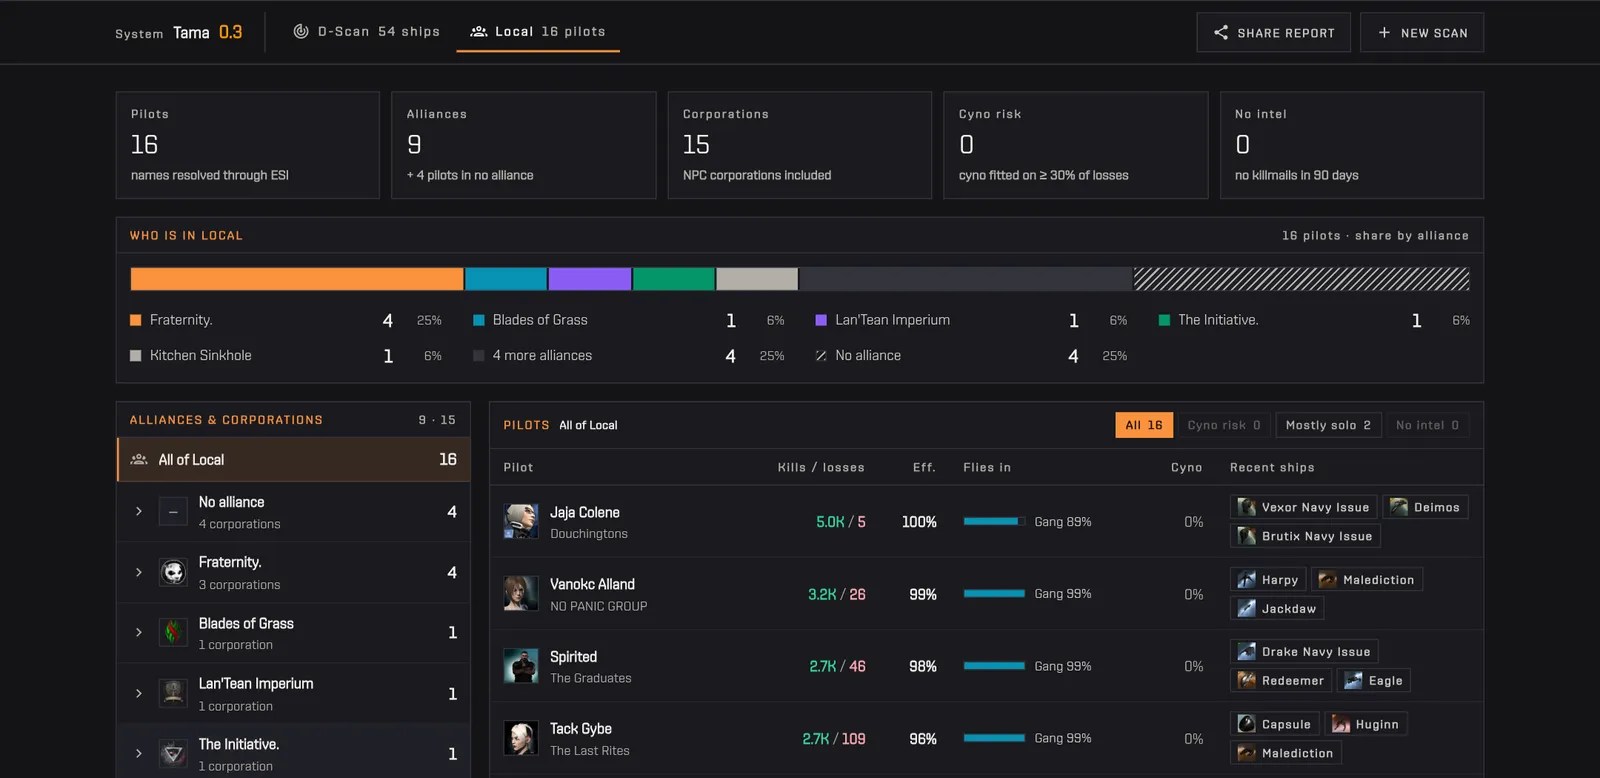Click the D-Scan radar icon

300,32
